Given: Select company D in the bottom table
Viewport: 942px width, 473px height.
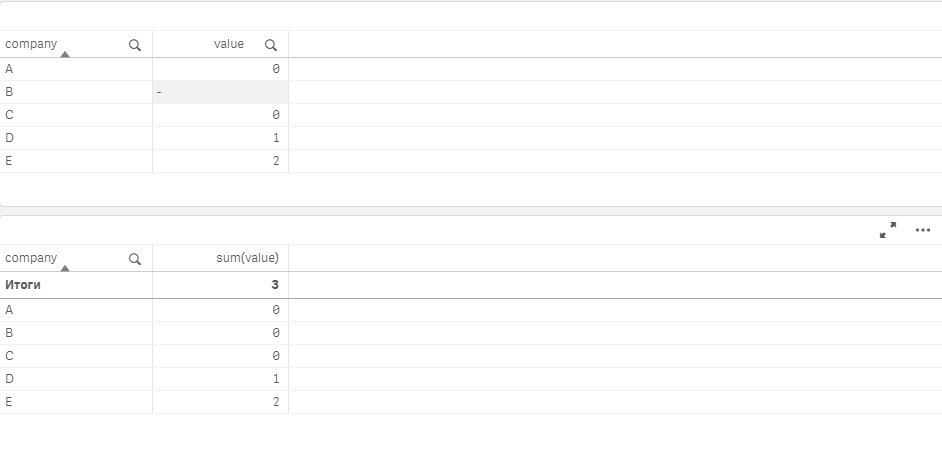Looking at the screenshot, I should 76,379.
